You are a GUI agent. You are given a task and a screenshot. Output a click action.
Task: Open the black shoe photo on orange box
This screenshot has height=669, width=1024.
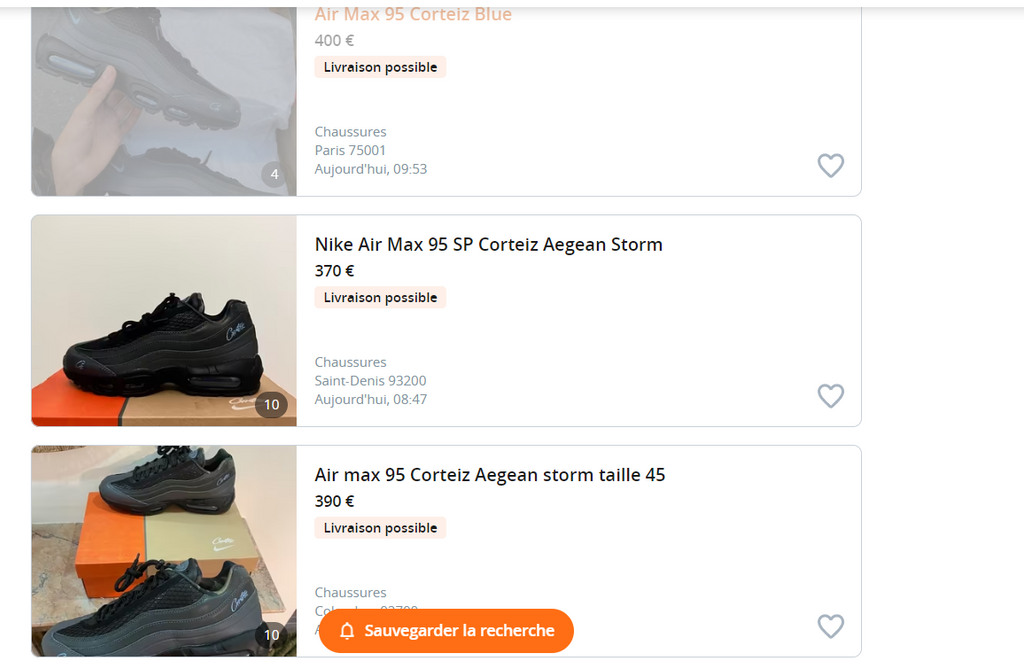click(164, 320)
